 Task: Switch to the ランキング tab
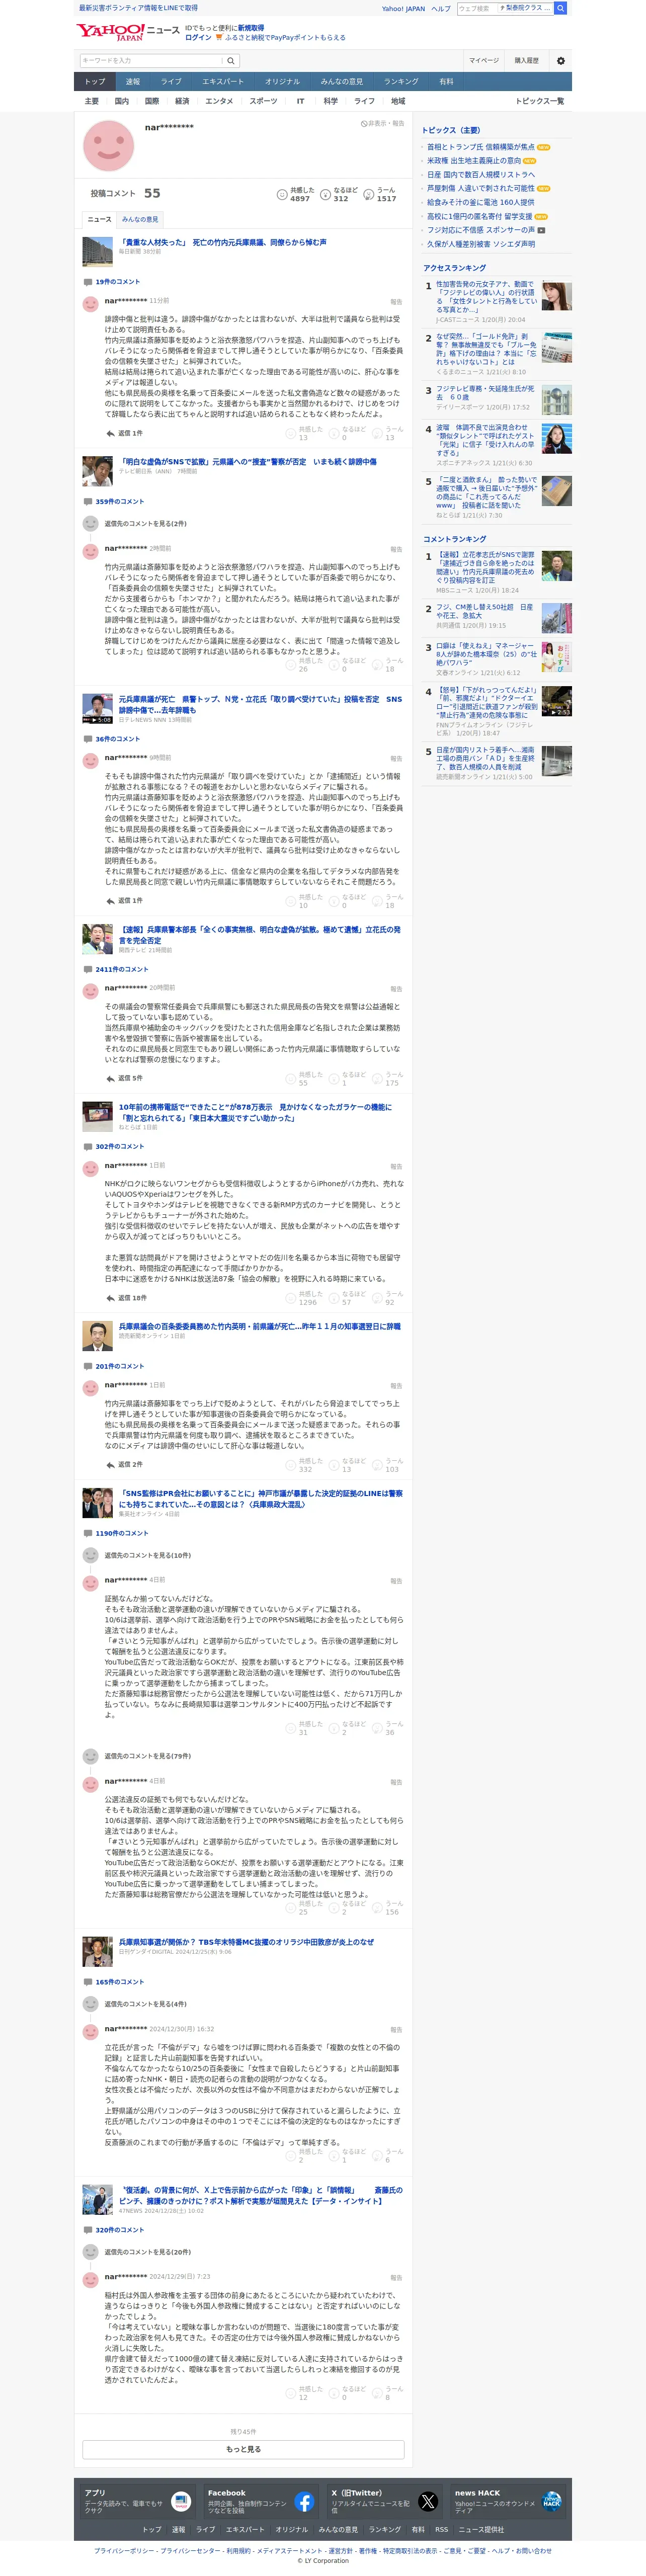[401, 82]
